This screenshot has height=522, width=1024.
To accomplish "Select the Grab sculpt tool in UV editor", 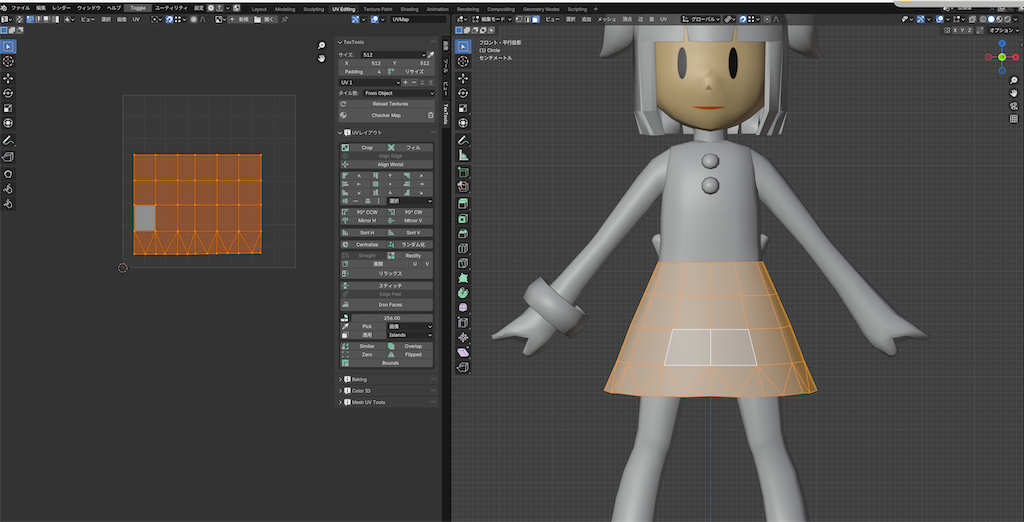I will tap(8, 174).
